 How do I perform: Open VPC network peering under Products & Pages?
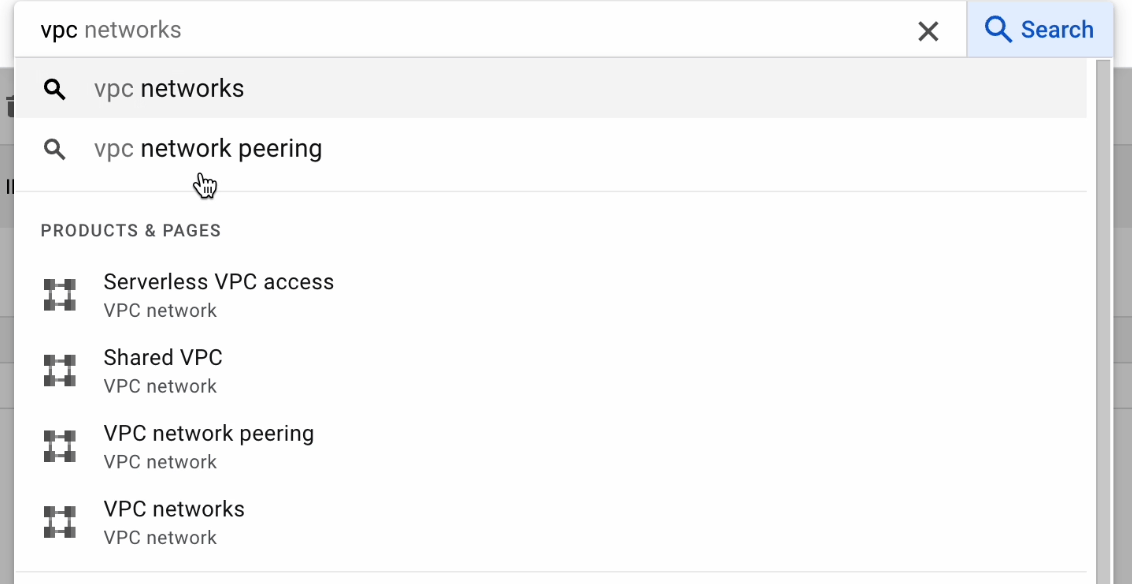209,434
